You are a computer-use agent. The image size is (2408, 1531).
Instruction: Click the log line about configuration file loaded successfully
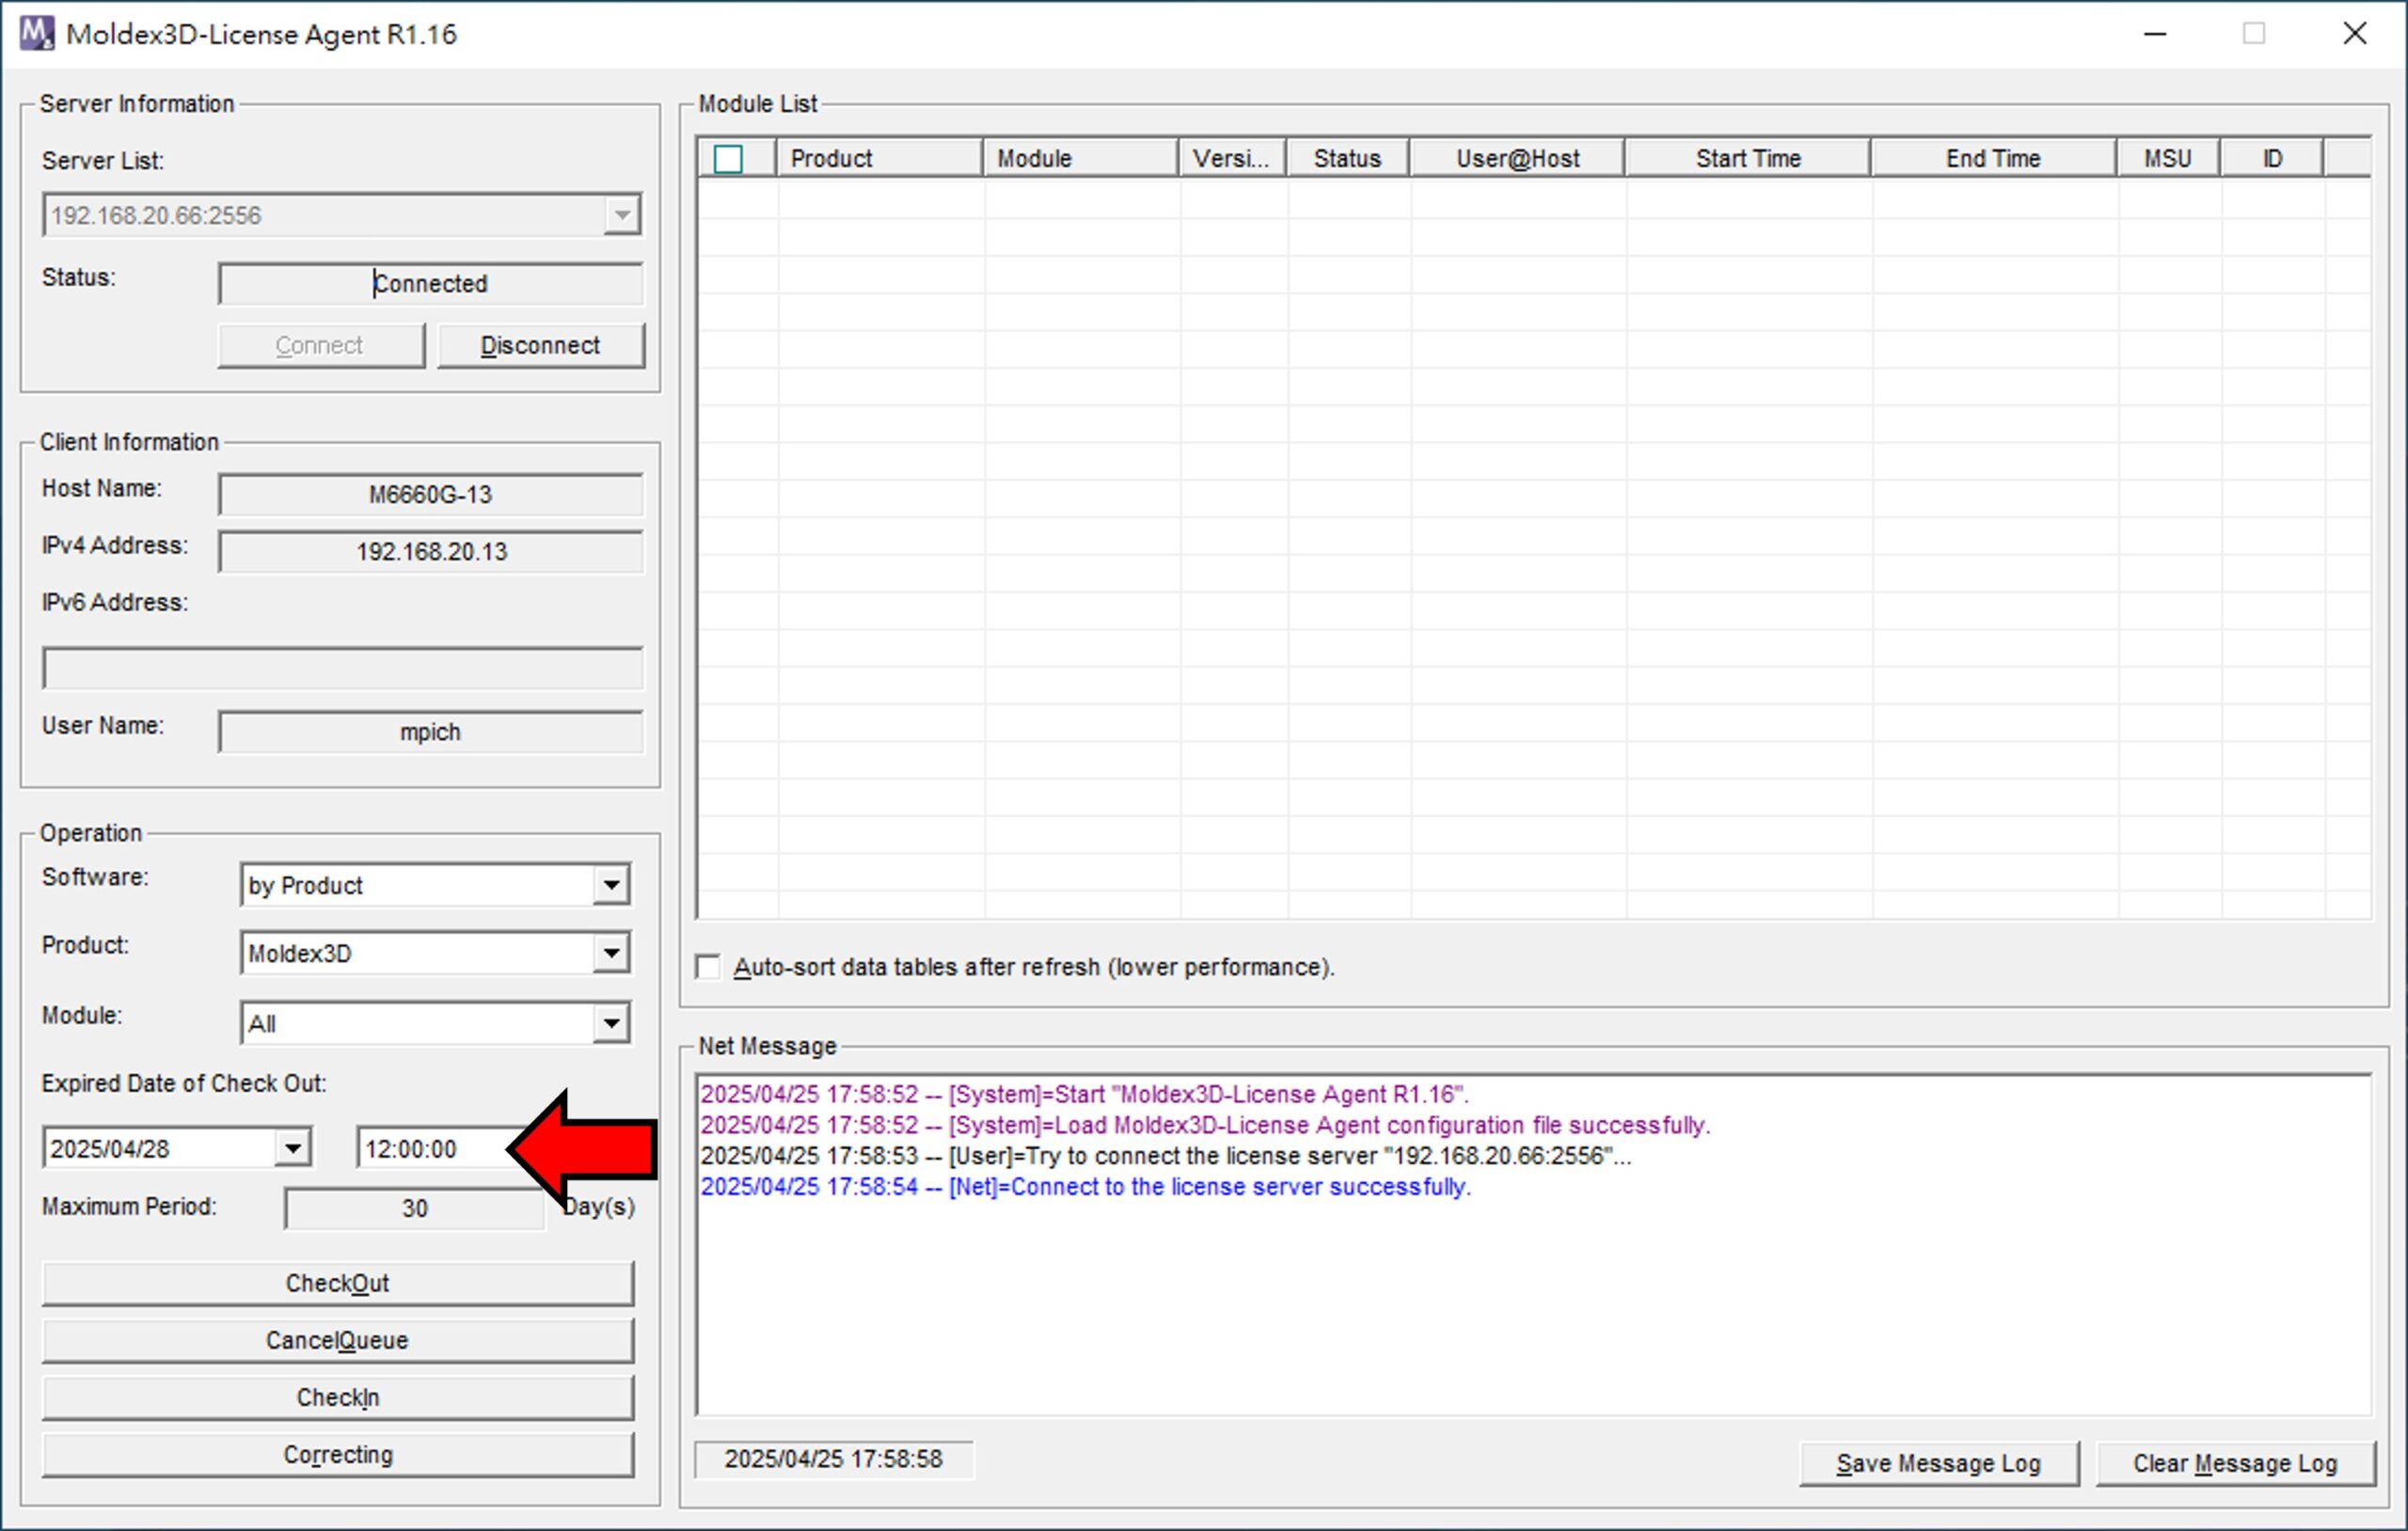click(1206, 1125)
